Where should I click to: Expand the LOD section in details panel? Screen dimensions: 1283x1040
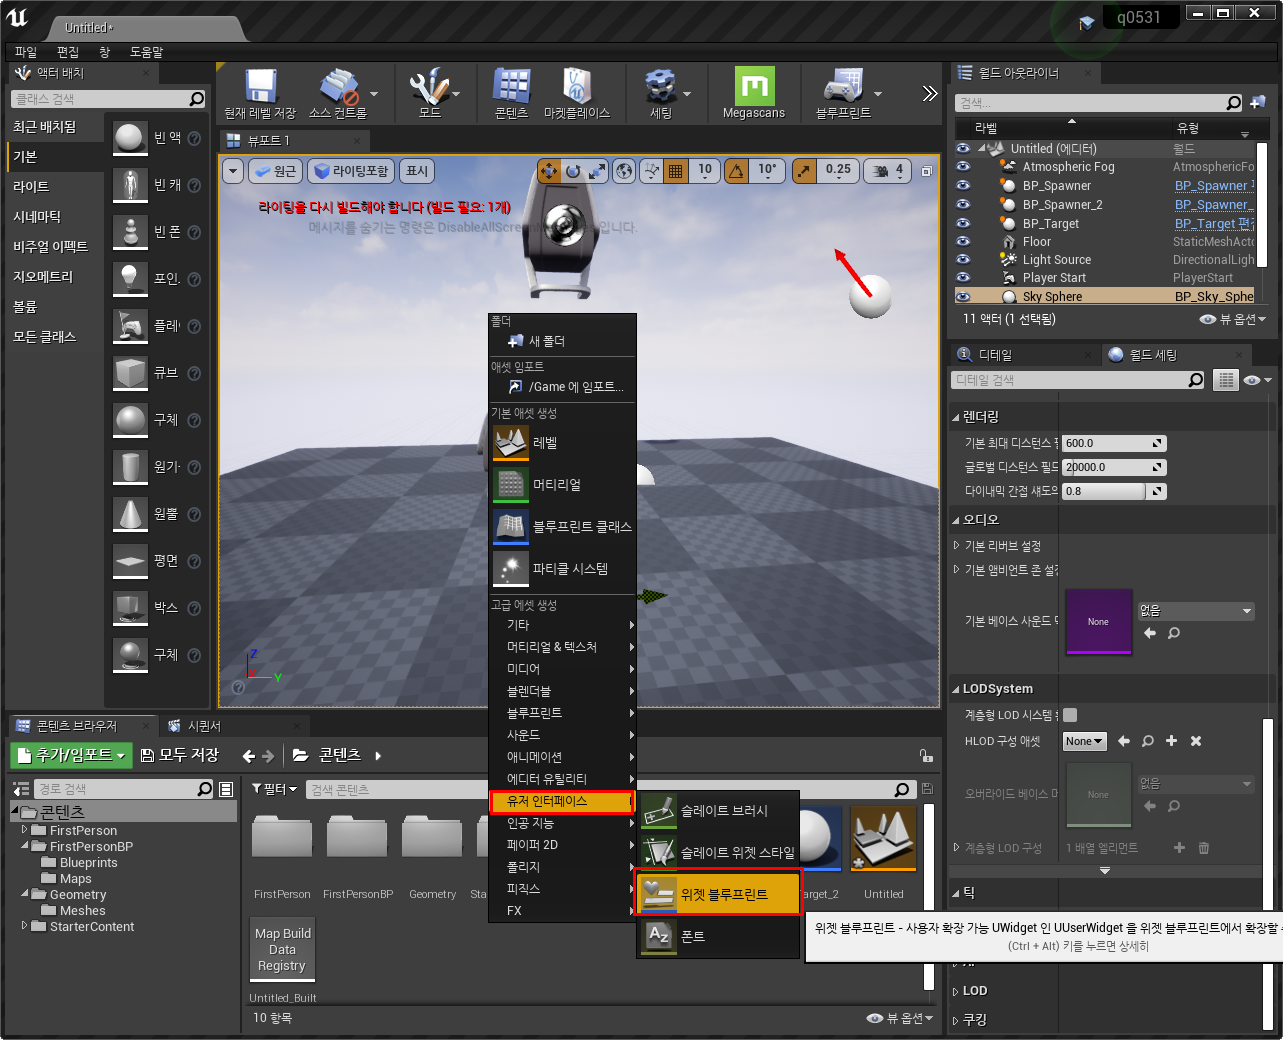pyautogui.click(x=955, y=991)
